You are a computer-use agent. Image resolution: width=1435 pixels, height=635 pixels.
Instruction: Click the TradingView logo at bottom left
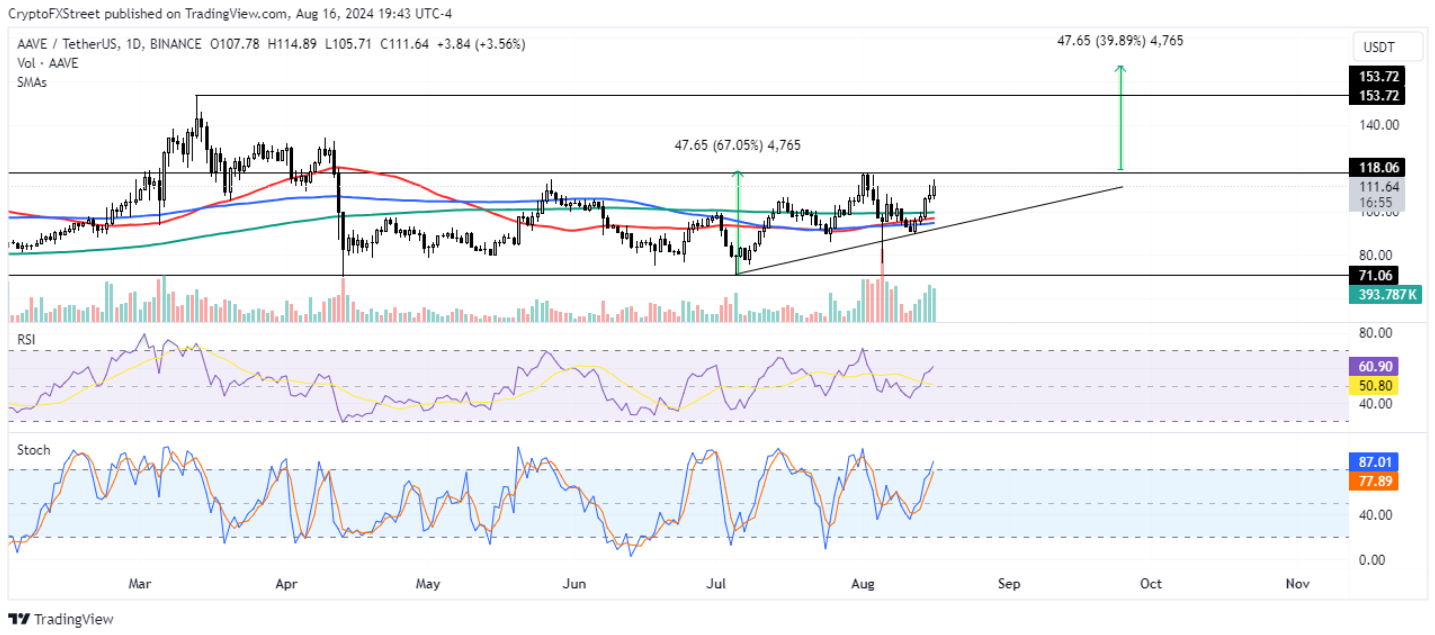[61, 619]
